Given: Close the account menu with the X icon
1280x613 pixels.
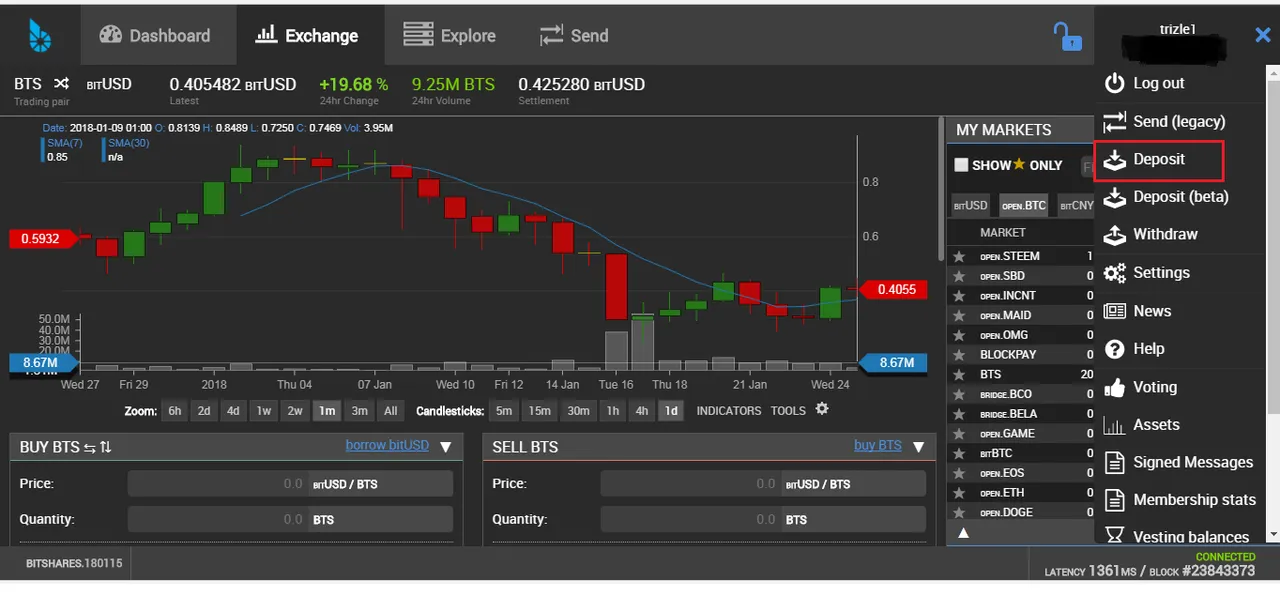Looking at the screenshot, I should coord(1262,35).
